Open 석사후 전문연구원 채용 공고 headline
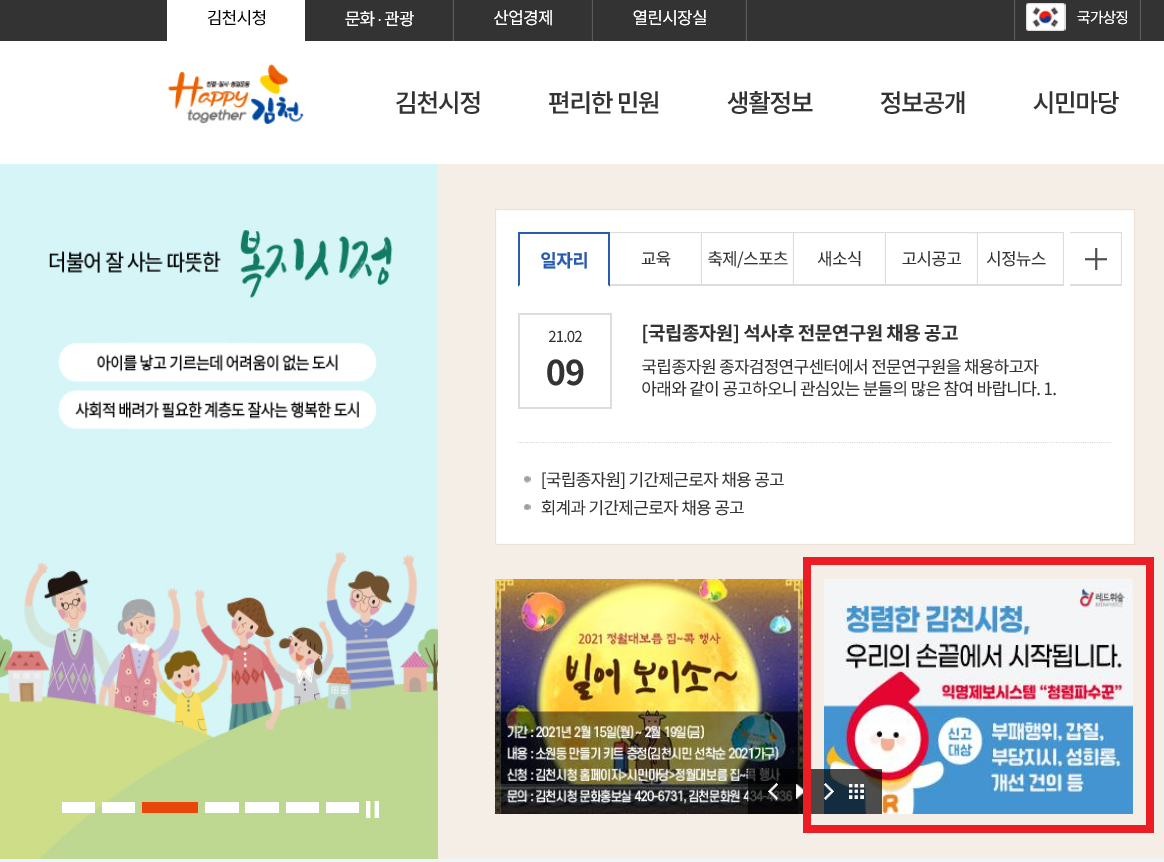Viewport: 1164px width, 862px height. coord(800,333)
